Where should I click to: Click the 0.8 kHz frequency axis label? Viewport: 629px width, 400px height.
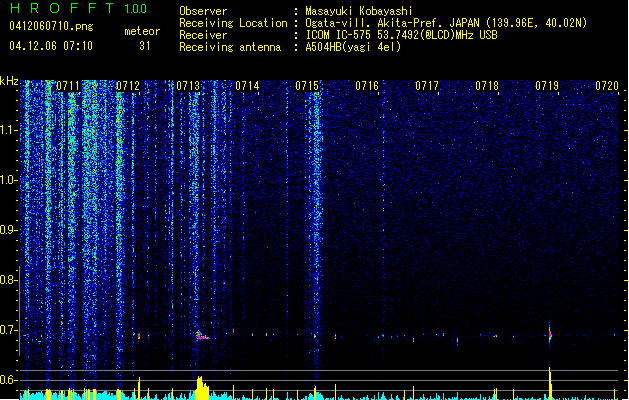pyautogui.click(x=8, y=280)
